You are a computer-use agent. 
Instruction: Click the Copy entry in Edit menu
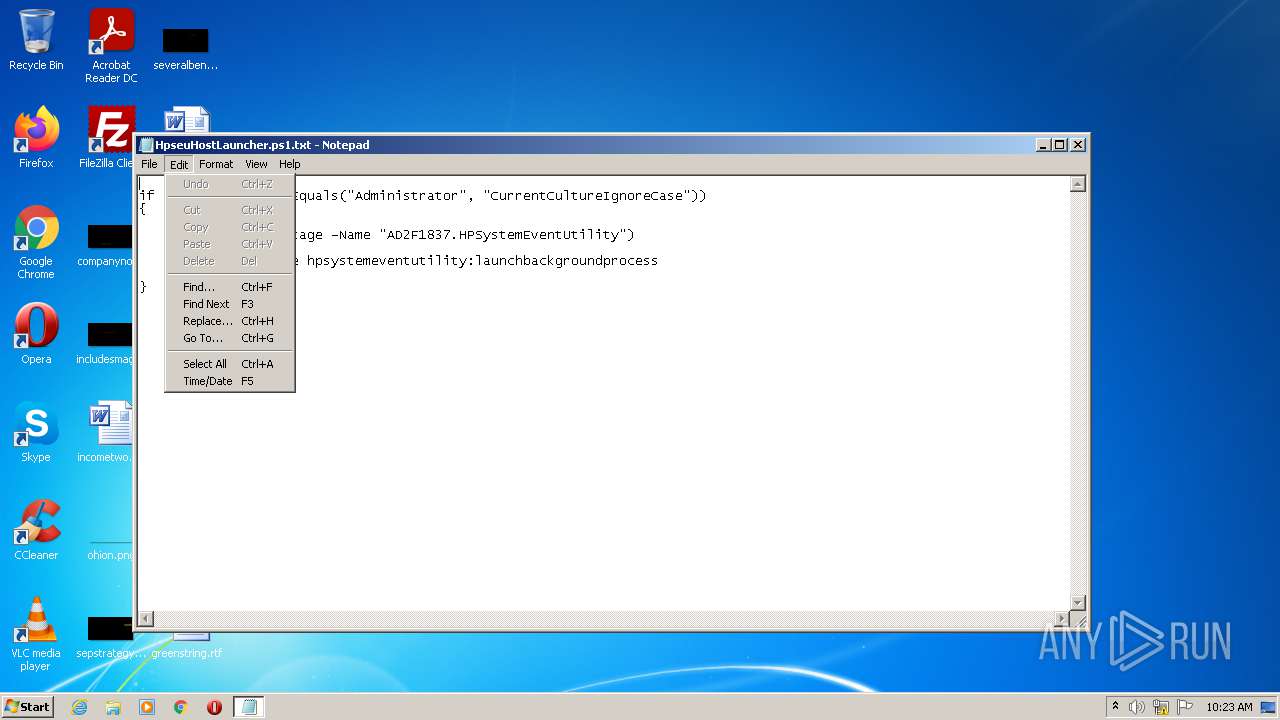coord(229,227)
